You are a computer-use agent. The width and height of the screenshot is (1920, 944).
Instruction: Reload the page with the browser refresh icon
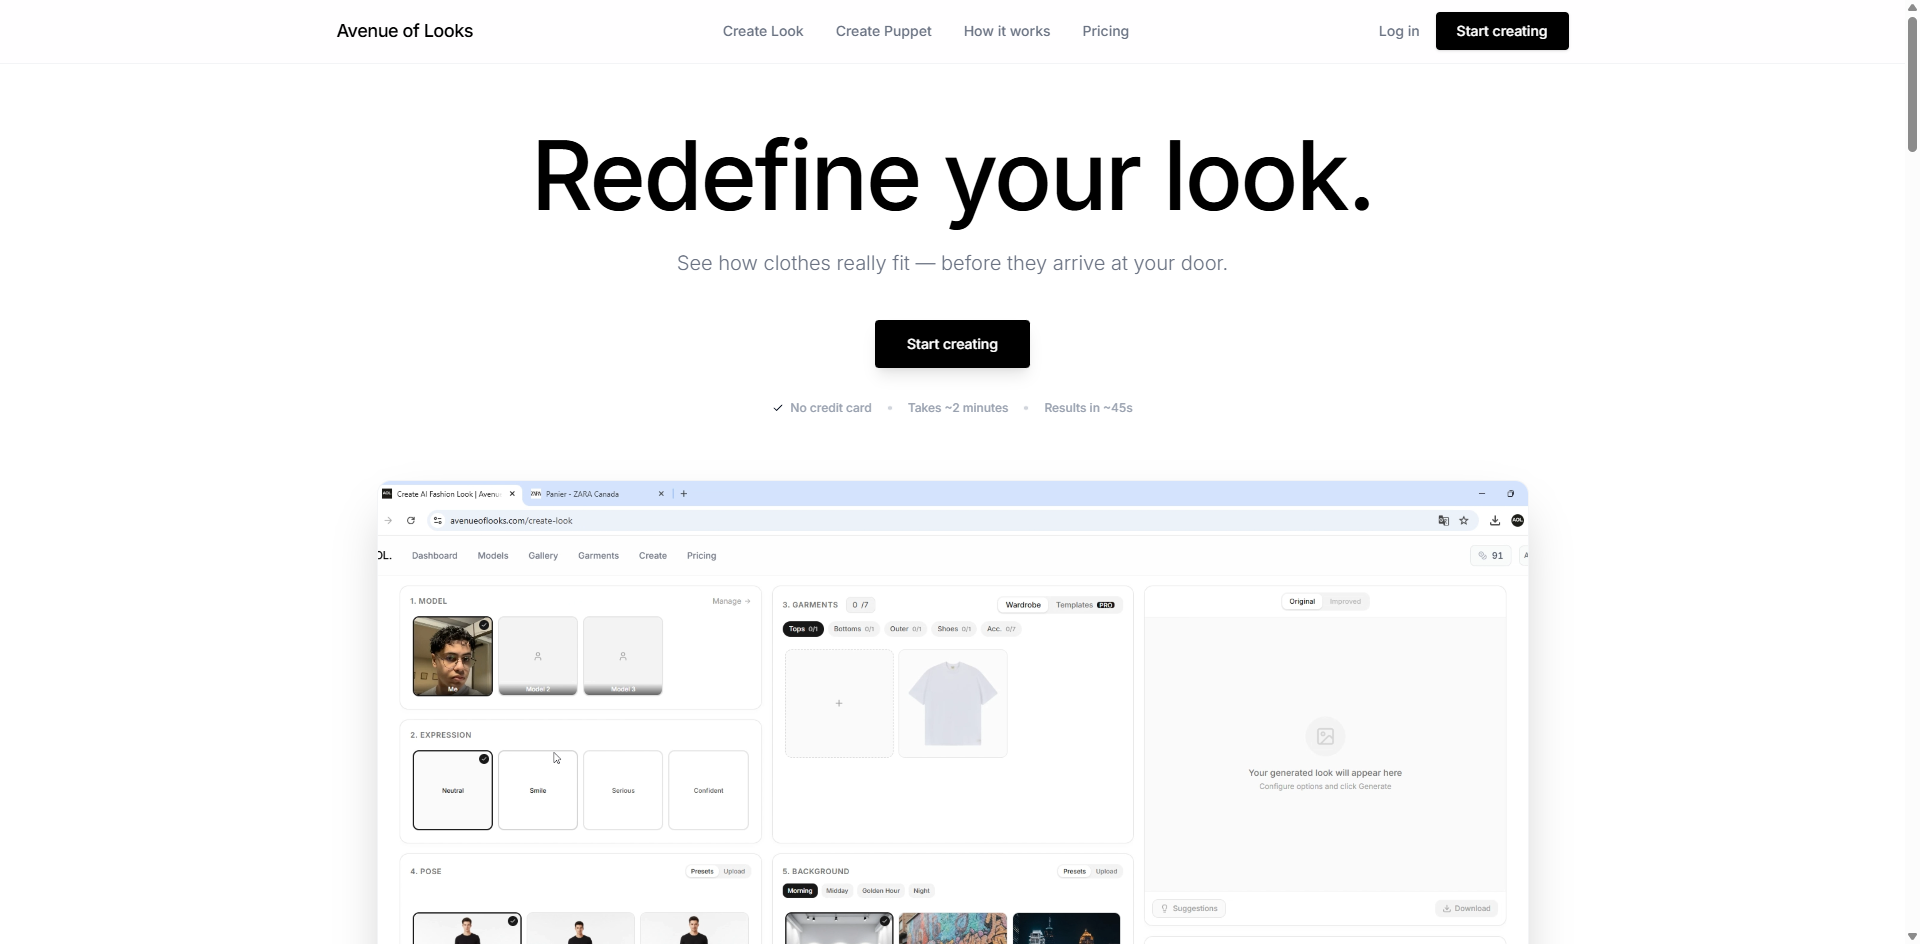pos(410,520)
